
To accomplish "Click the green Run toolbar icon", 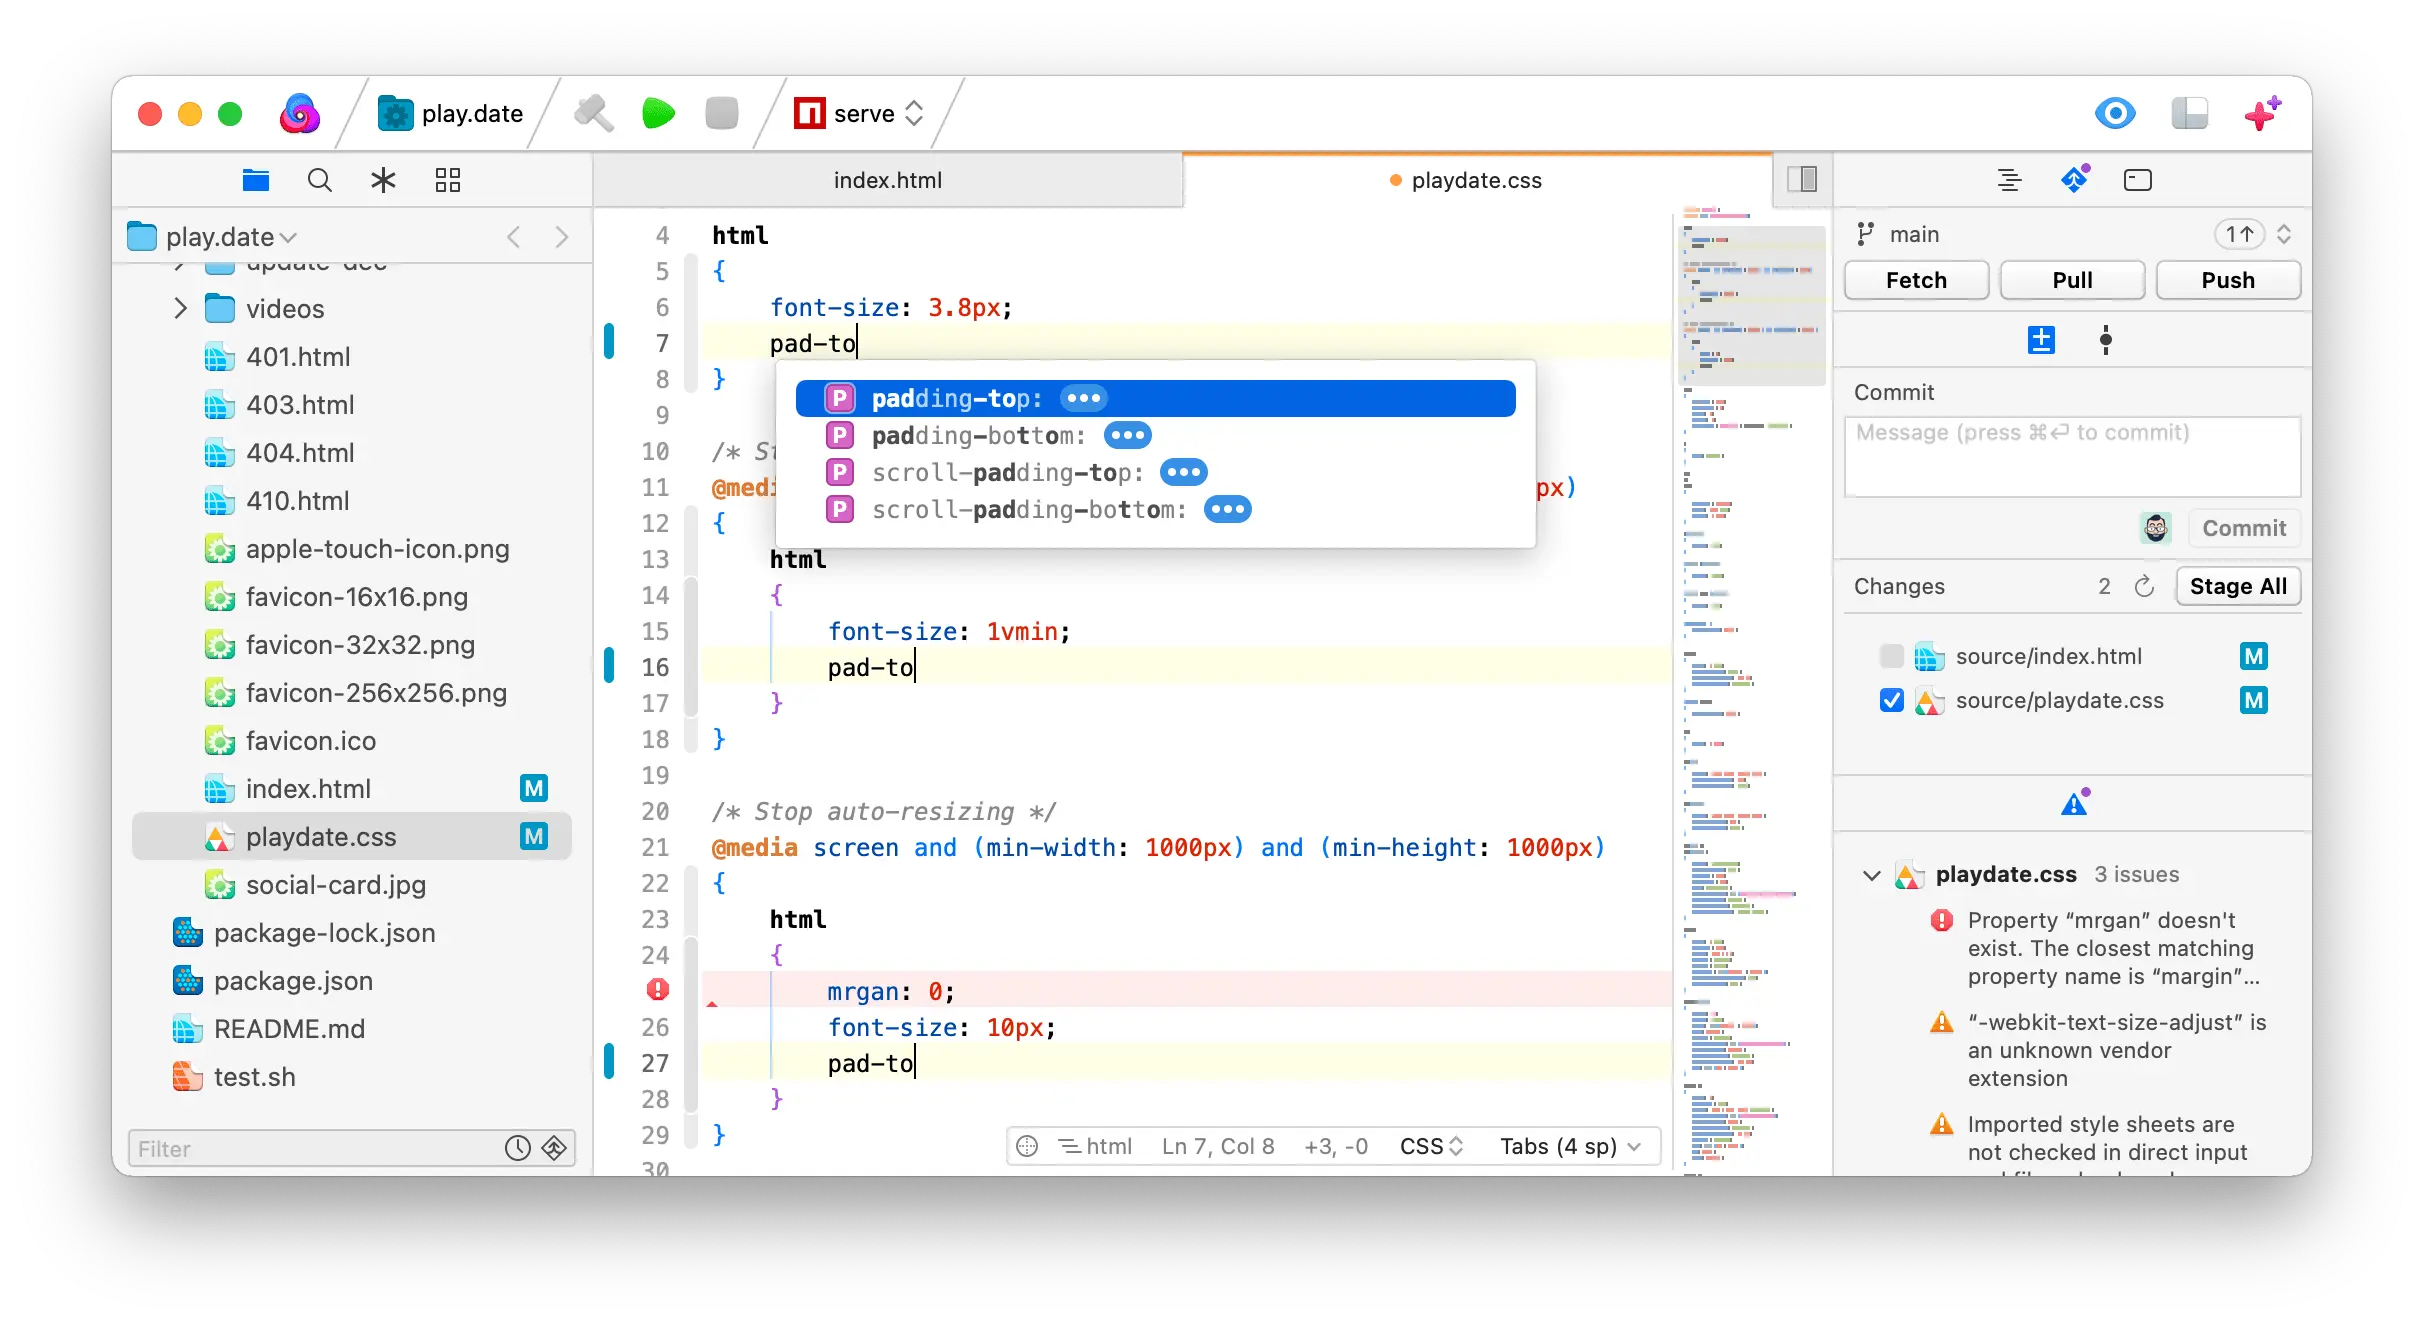I will click(x=658, y=114).
